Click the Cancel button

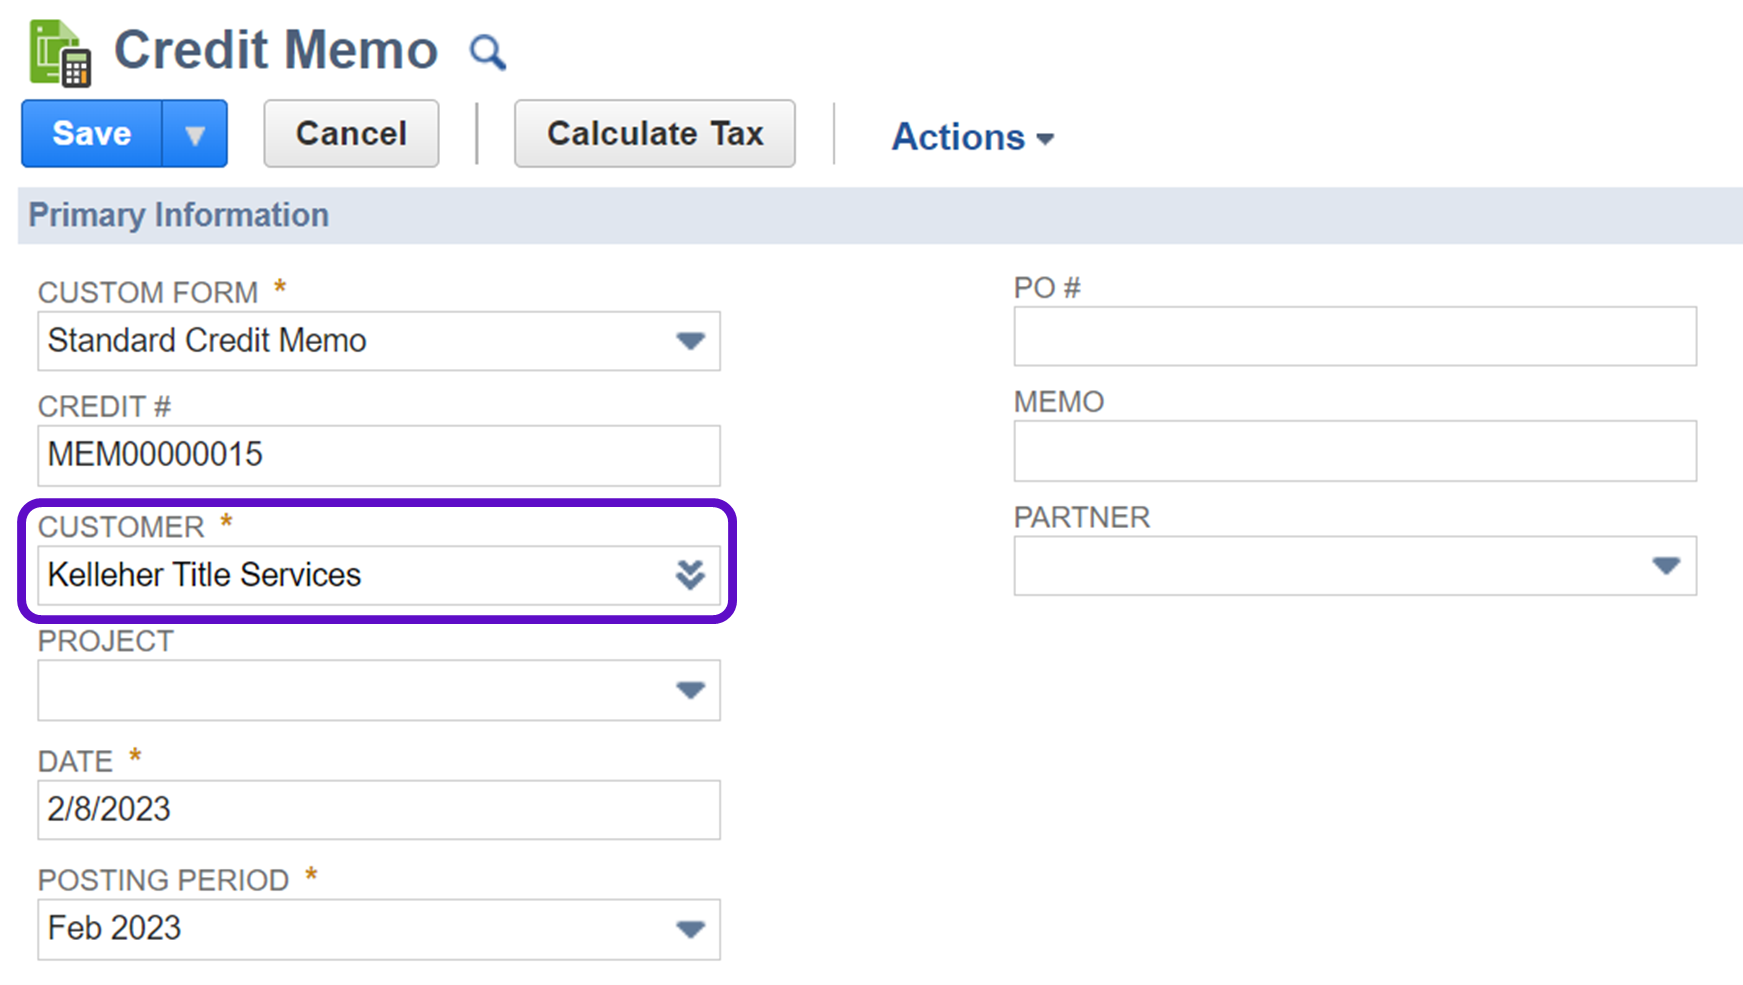click(351, 134)
